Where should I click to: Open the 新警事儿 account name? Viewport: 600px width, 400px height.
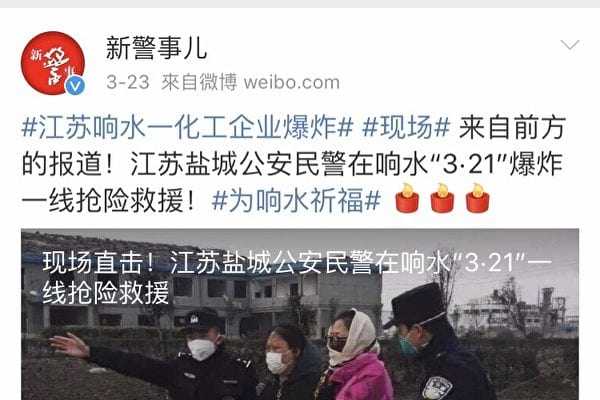(x=157, y=49)
